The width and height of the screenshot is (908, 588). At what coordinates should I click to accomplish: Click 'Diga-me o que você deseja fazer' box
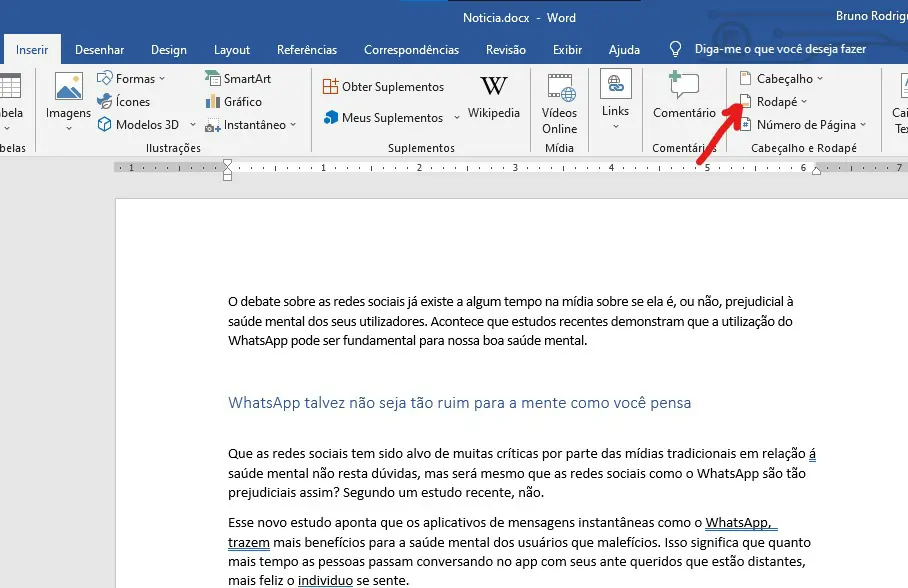780,49
